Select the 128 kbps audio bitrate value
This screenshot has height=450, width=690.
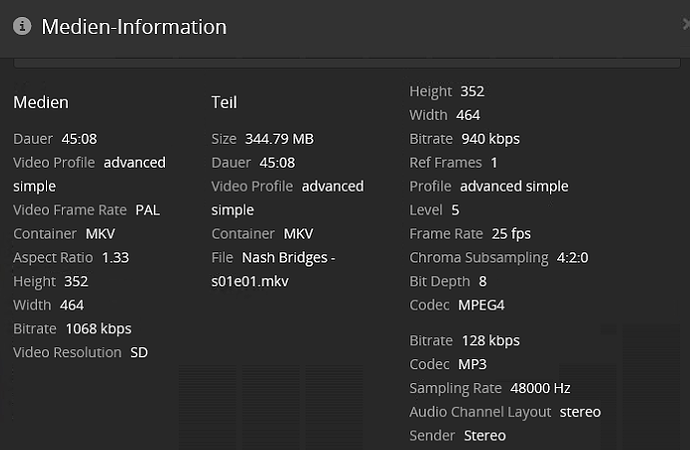tap(490, 340)
